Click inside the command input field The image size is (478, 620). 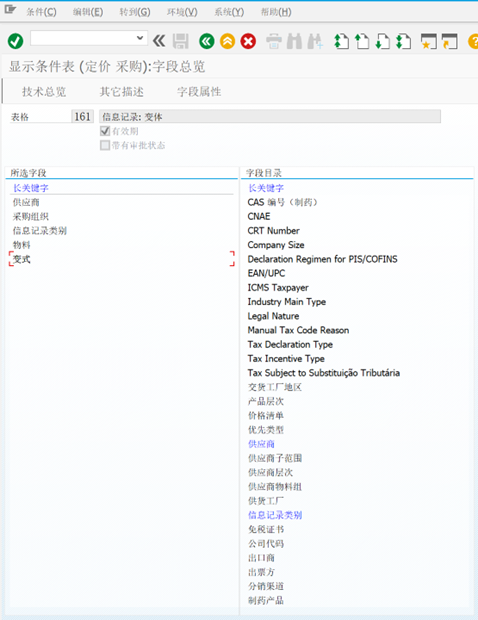coord(83,38)
